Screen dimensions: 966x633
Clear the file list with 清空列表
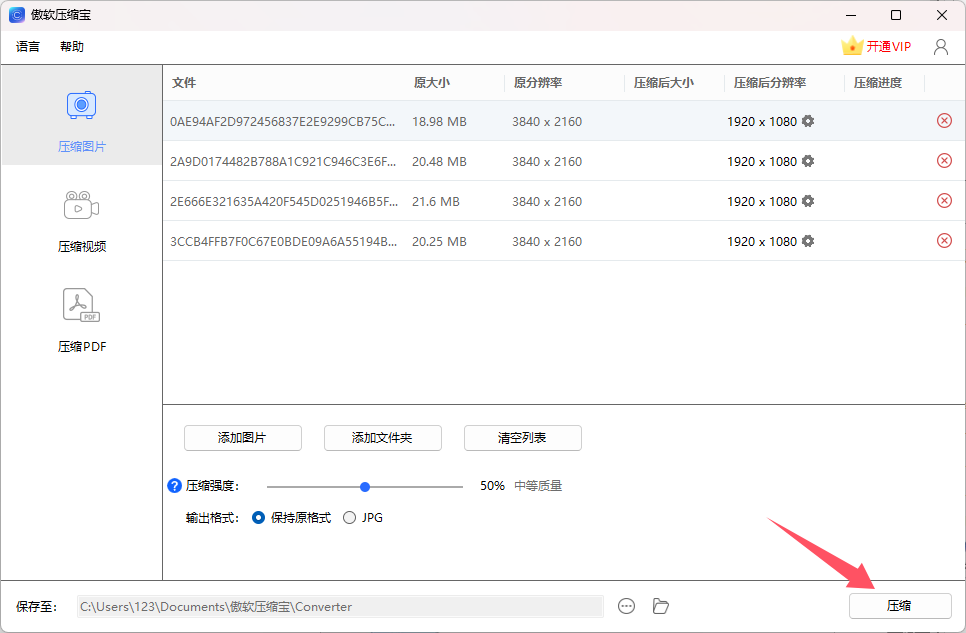[522, 438]
